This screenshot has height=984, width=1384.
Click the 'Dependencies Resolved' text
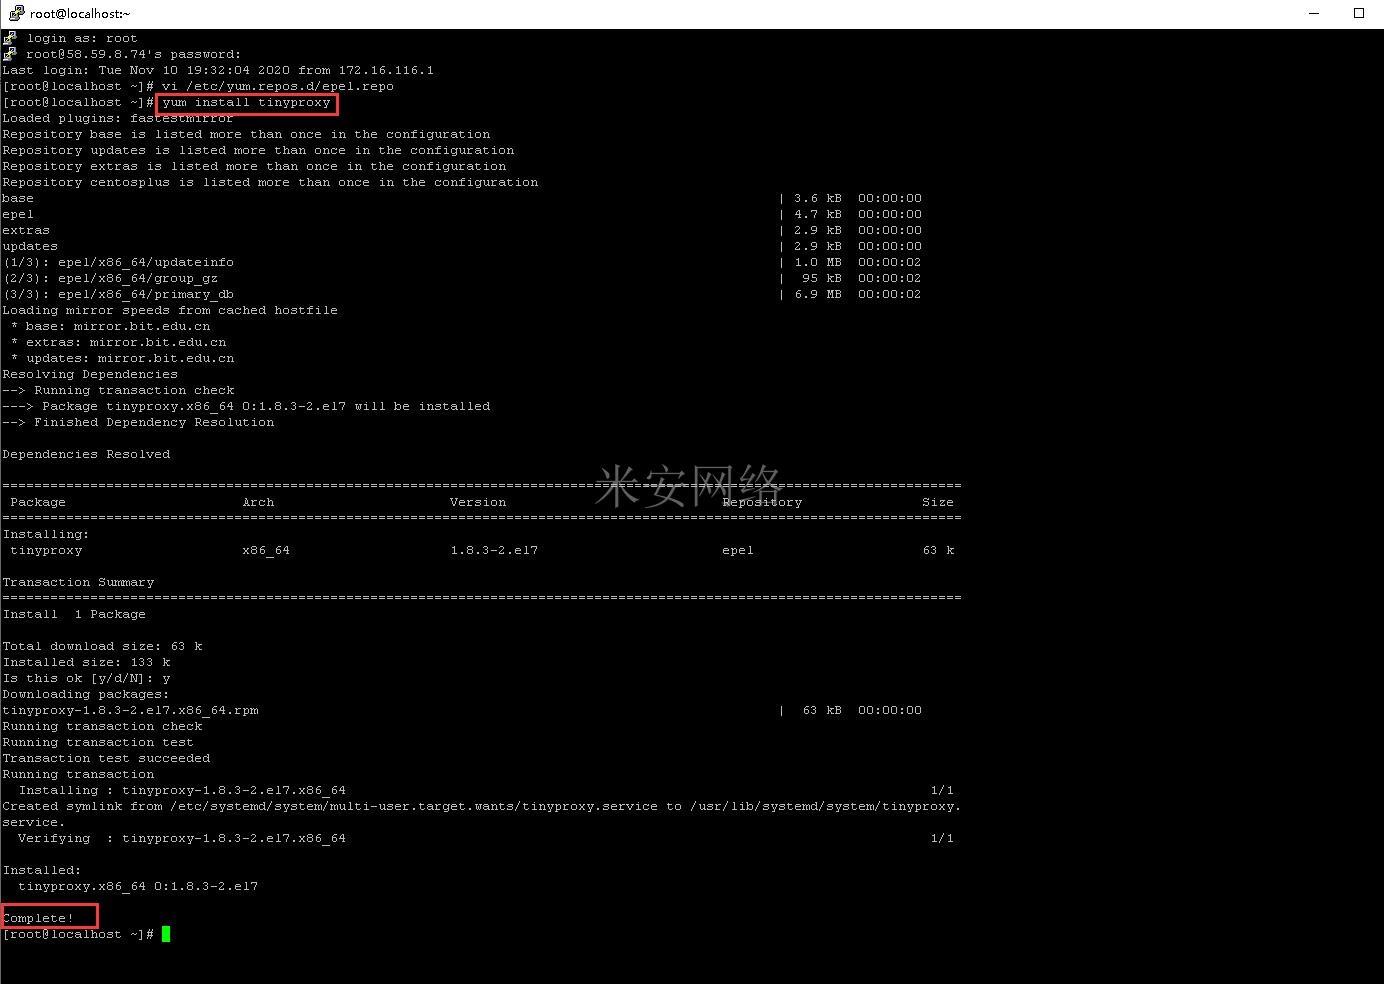pos(86,454)
